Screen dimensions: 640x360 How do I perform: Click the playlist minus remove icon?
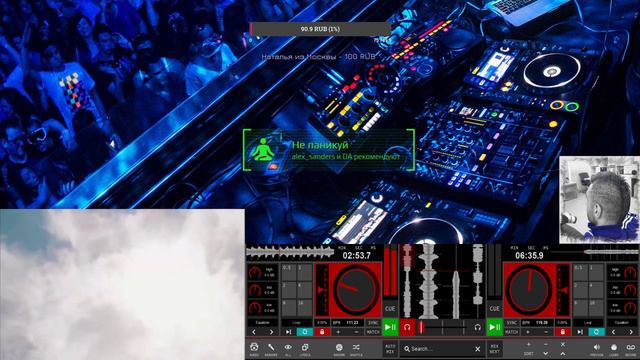tap(546, 344)
